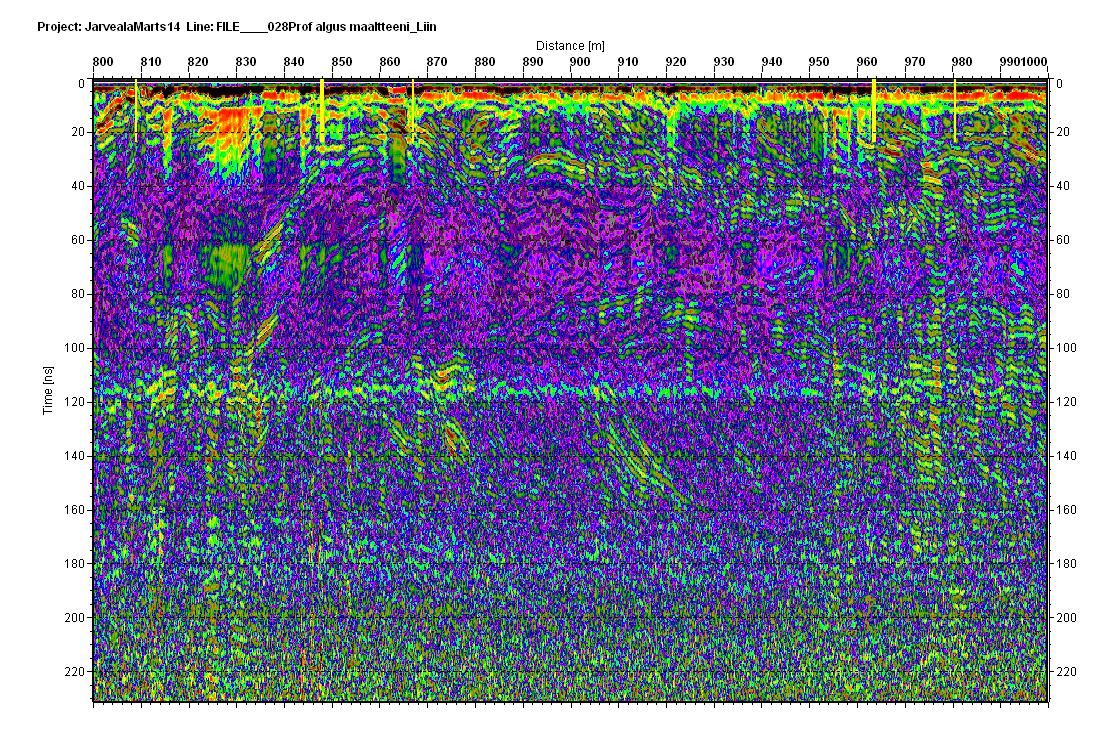Screen dimensions: 1096x756
Task: Click the 890 distance tick label
Action: point(533,61)
